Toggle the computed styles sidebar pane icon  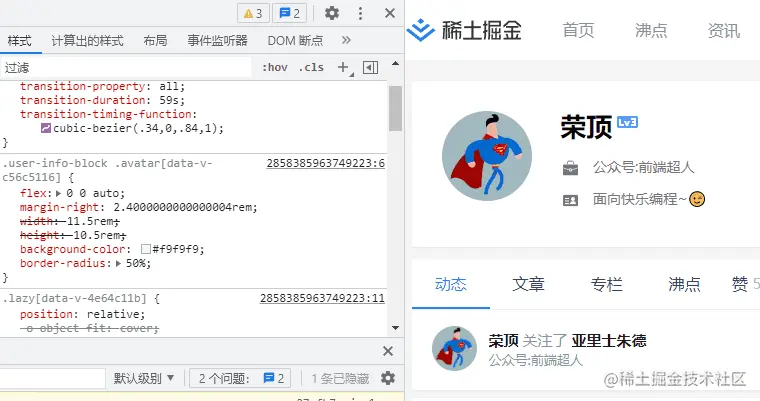(370, 67)
